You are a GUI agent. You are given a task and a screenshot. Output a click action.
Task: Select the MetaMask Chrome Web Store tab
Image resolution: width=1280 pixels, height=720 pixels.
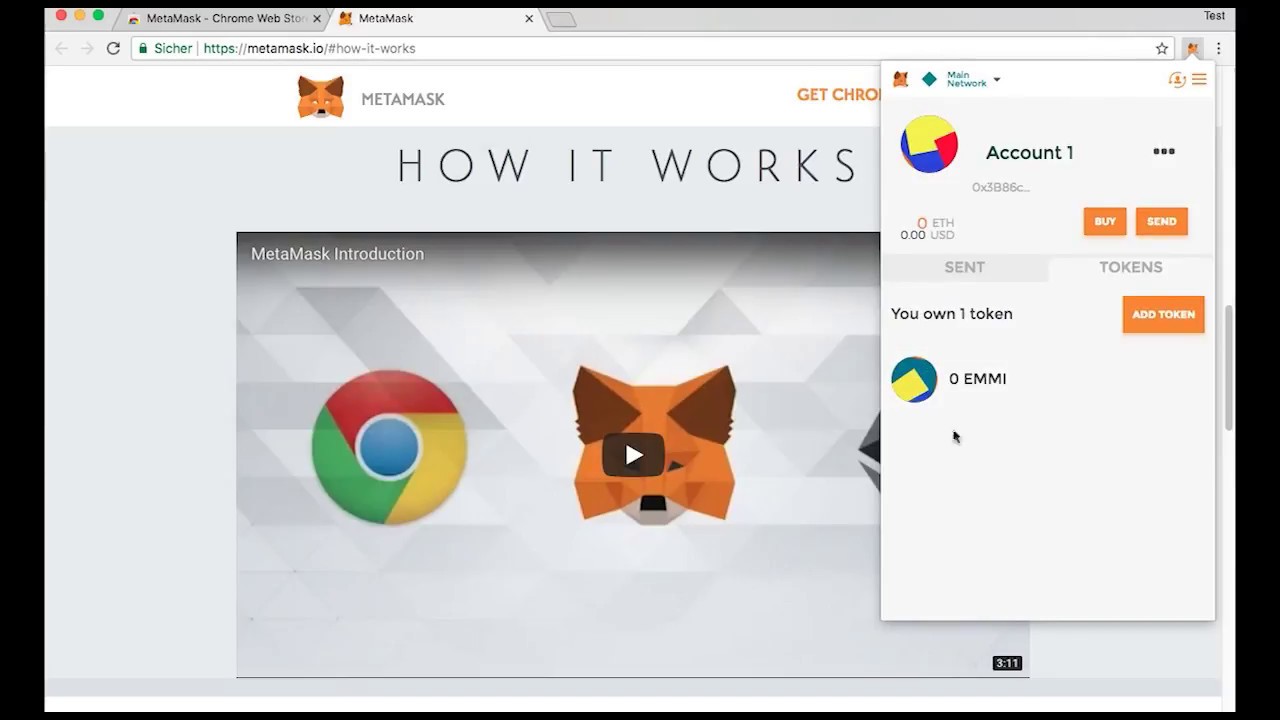[224, 18]
